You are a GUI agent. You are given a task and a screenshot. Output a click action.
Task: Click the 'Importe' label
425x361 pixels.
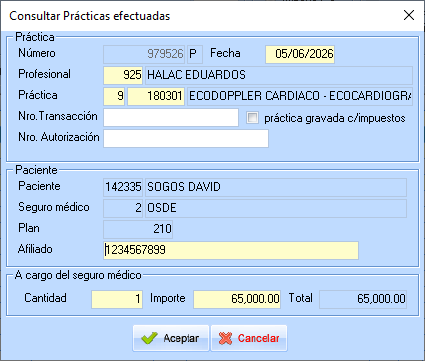[x=168, y=298]
